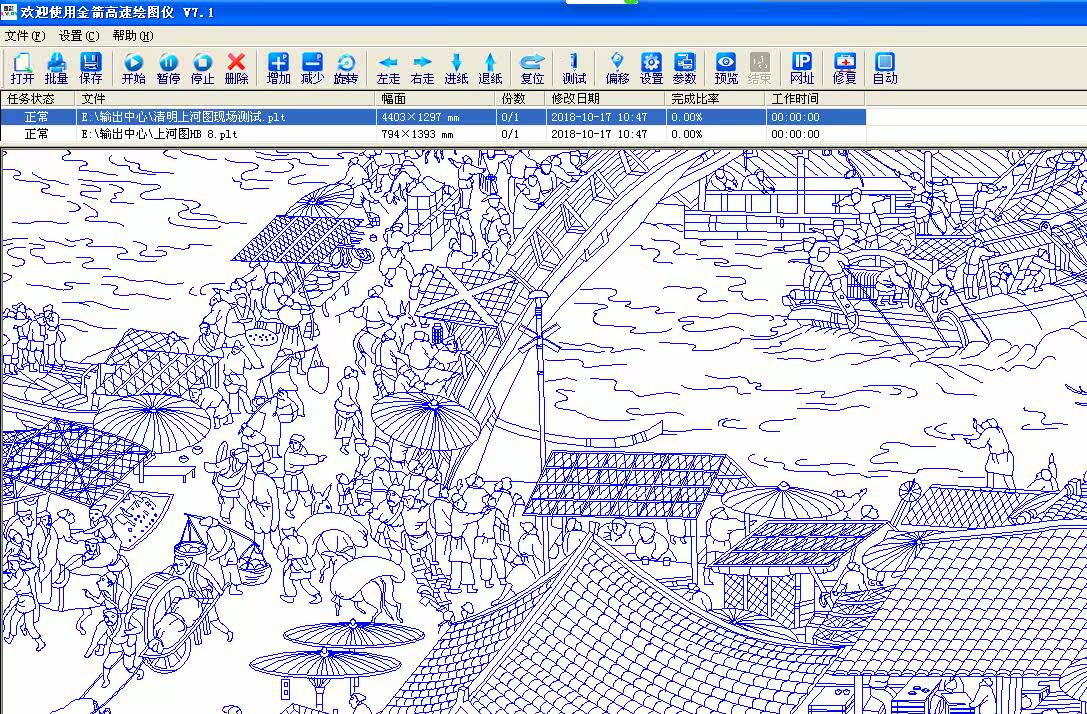Click the plot preview drawing area

pyautogui.click(x=544, y=432)
